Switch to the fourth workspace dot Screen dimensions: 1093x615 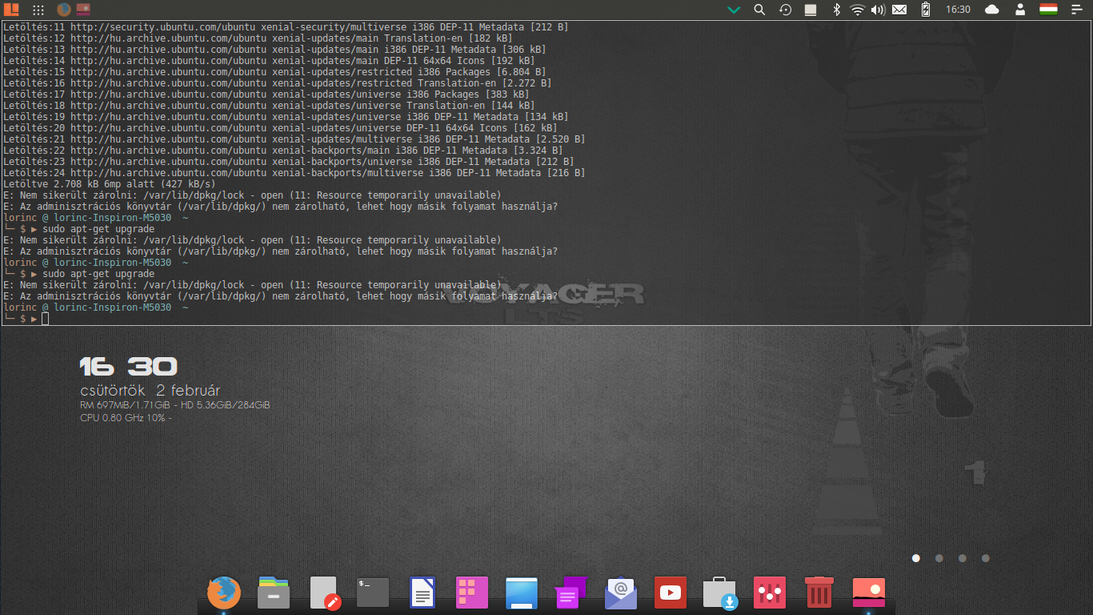(985, 558)
